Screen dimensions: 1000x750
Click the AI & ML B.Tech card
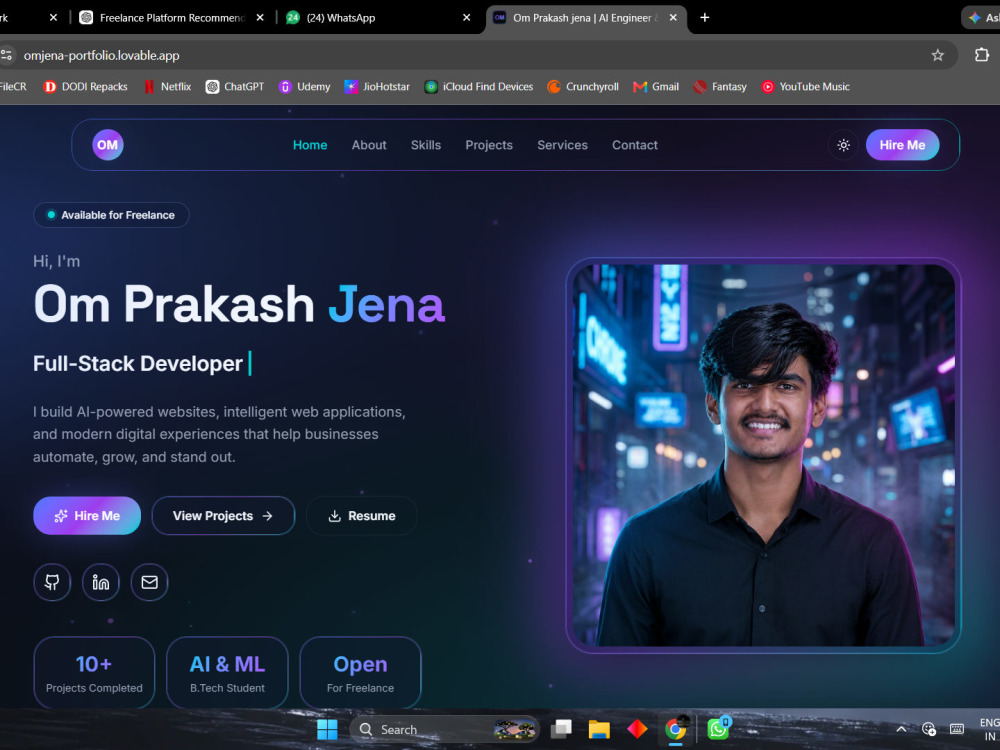[227, 673]
